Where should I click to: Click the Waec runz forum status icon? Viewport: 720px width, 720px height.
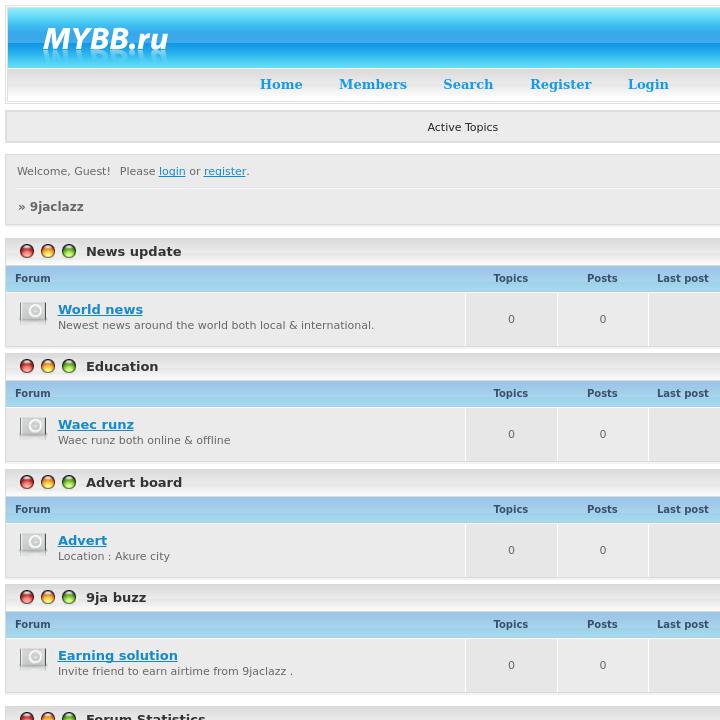(33, 428)
